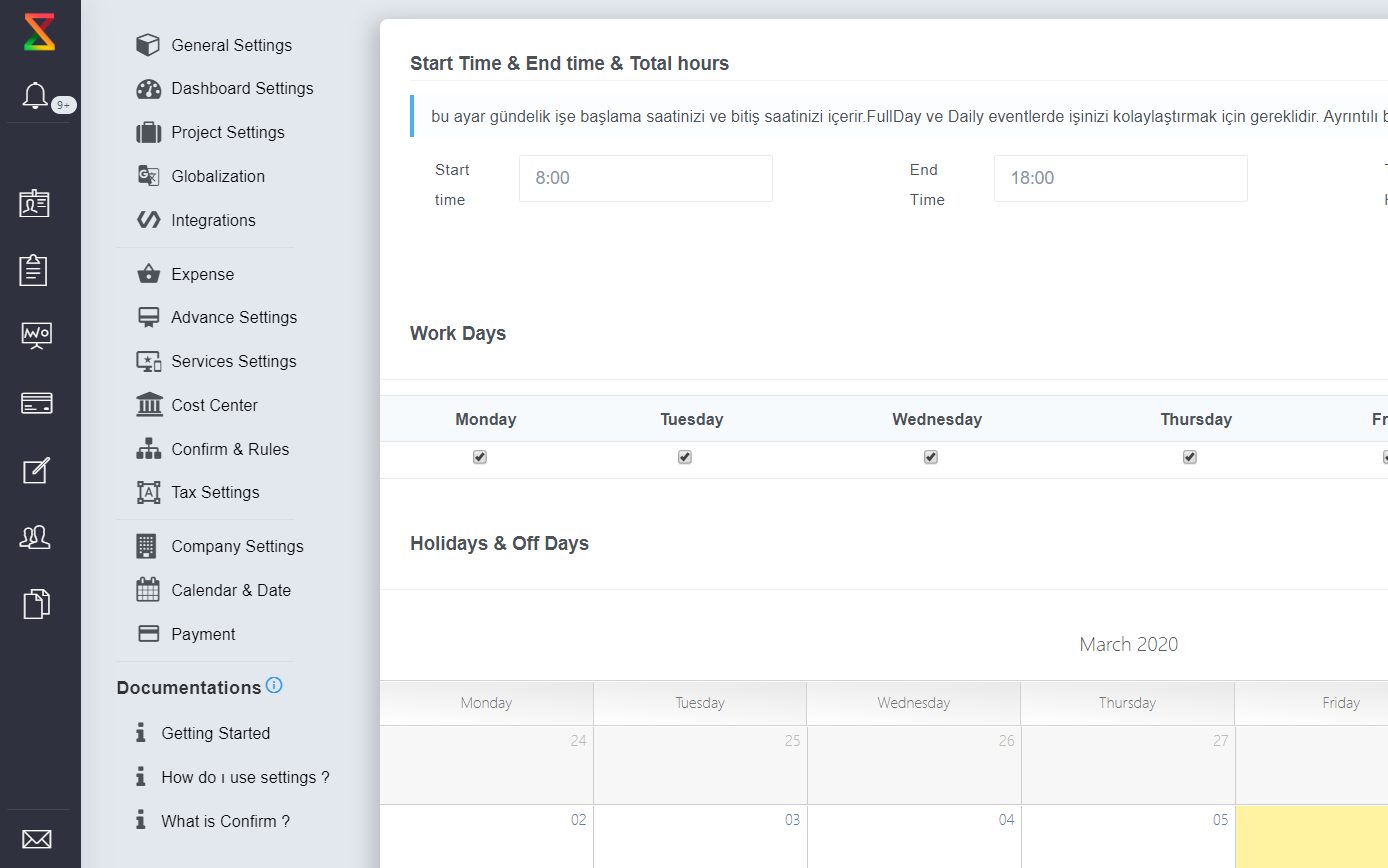This screenshot has width=1388, height=868.
Task: Click the edit note sidebar icon
Action: tap(36, 470)
